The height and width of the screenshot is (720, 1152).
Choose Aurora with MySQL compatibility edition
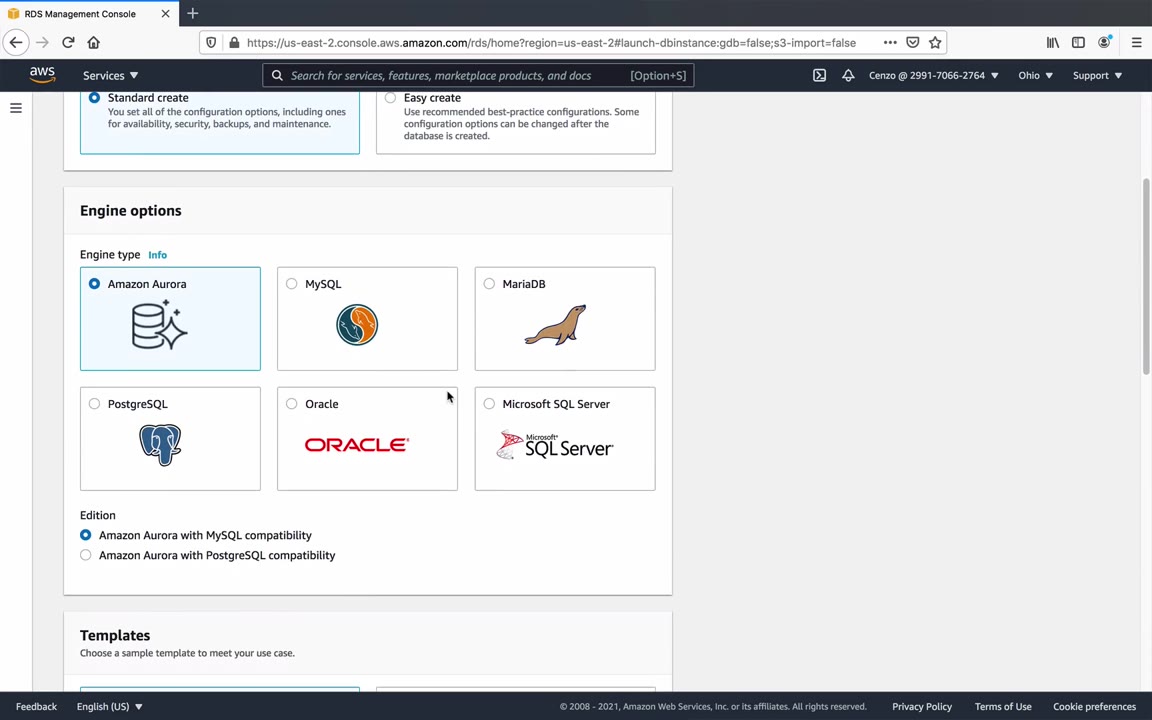(86, 535)
